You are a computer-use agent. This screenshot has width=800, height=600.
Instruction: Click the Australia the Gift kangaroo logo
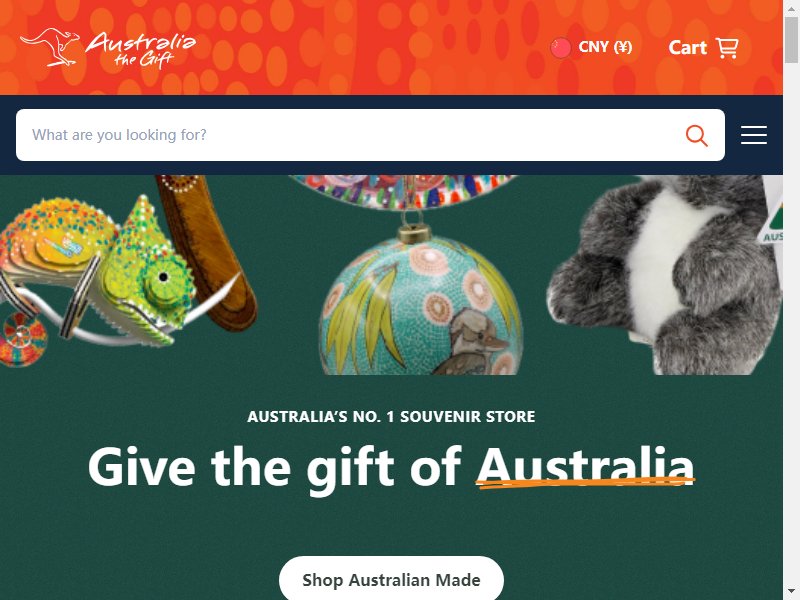pos(108,47)
